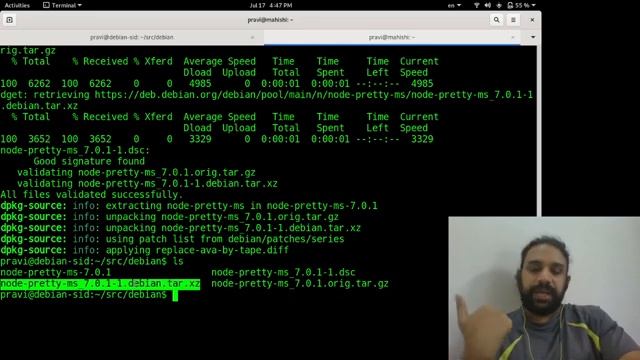Open a new terminal tab using the title bar icon

[9, 20]
